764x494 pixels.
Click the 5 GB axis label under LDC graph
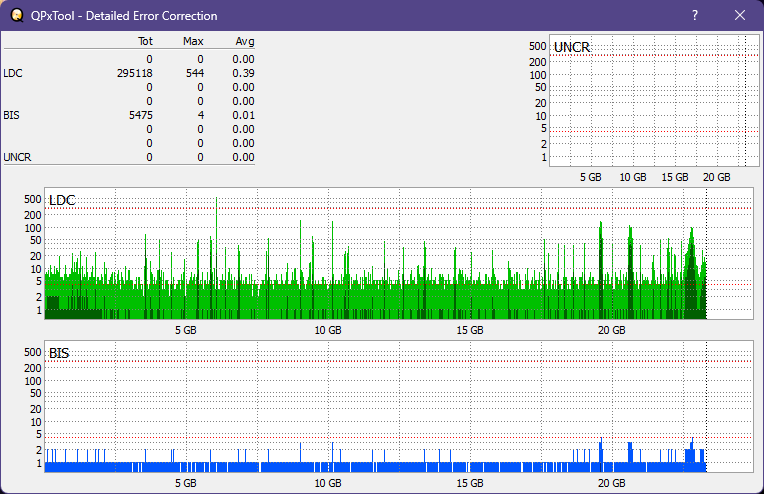[x=186, y=330]
